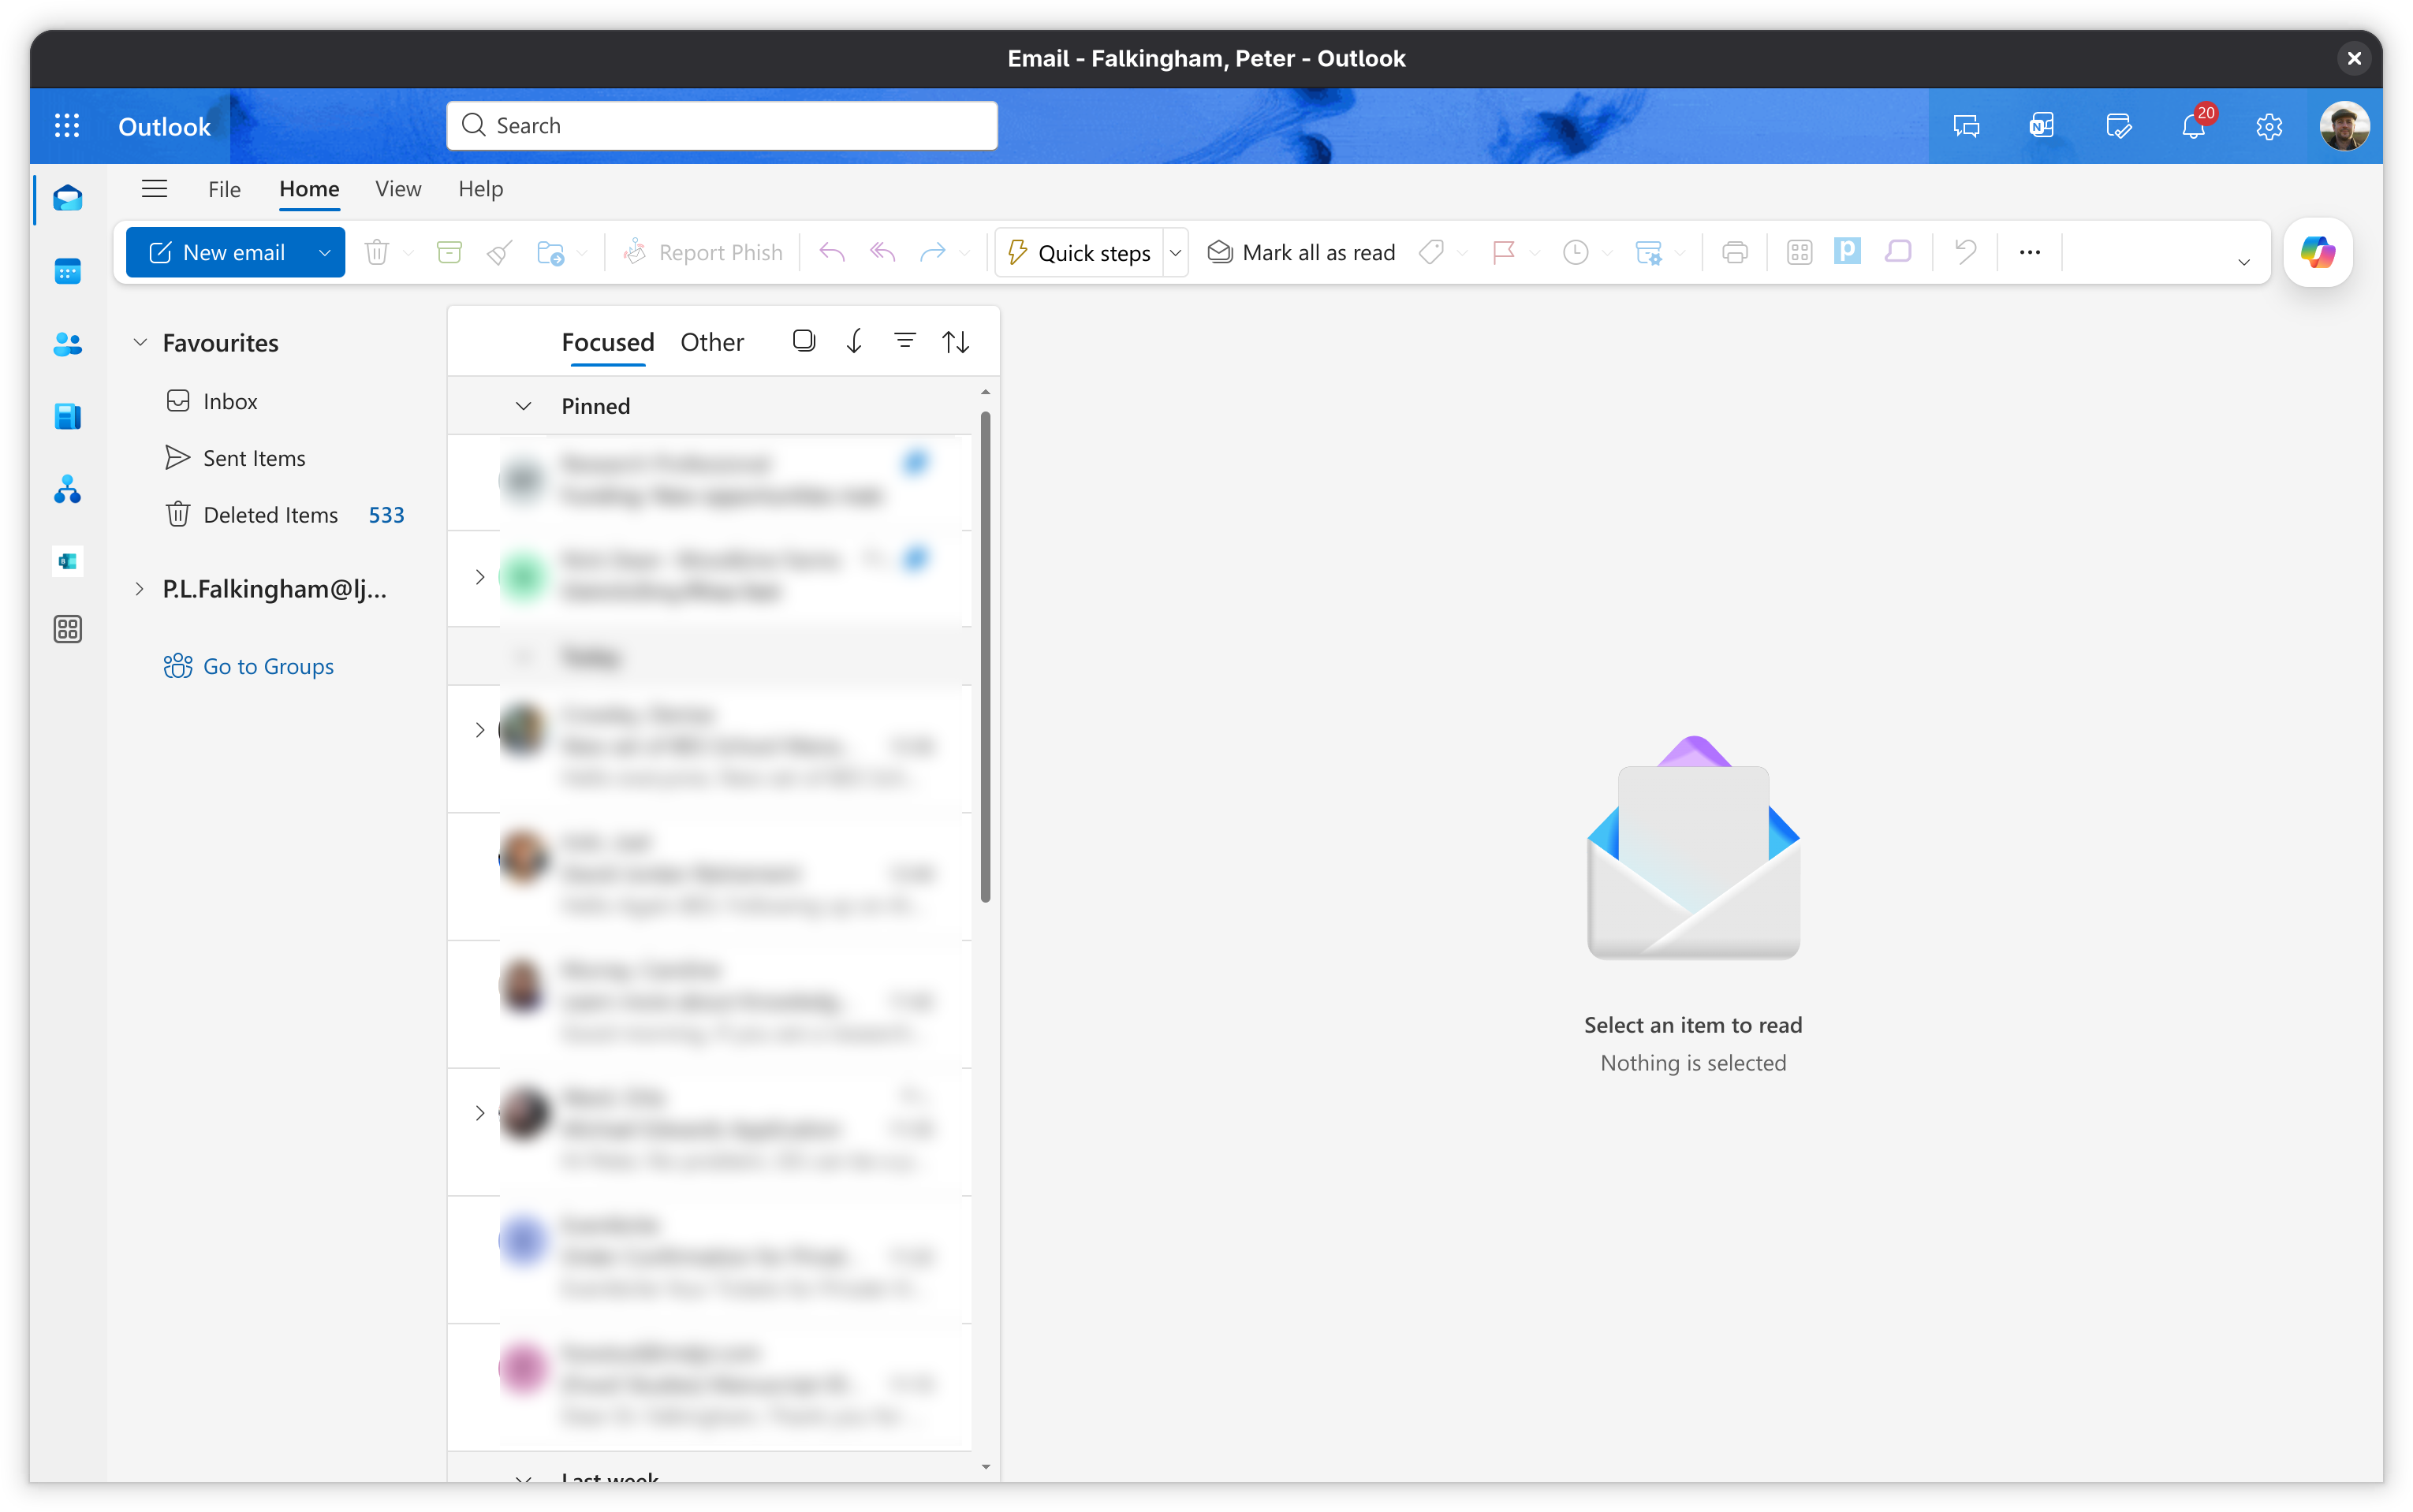Click the Undo icon in ribbon

pyautogui.click(x=1965, y=252)
